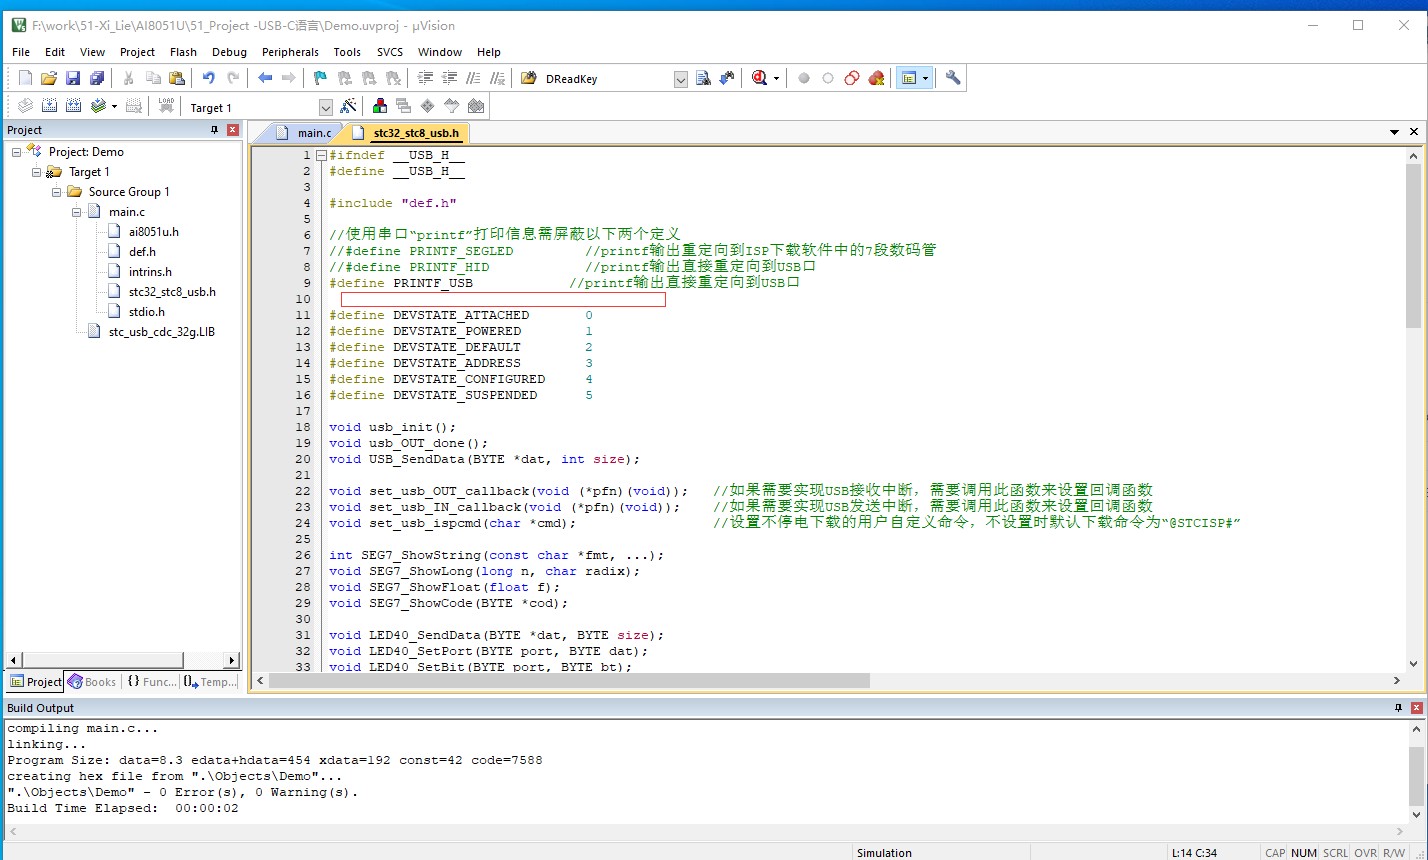Open Manage Project Items (colored cubes icon)

[x=380, y=106]
